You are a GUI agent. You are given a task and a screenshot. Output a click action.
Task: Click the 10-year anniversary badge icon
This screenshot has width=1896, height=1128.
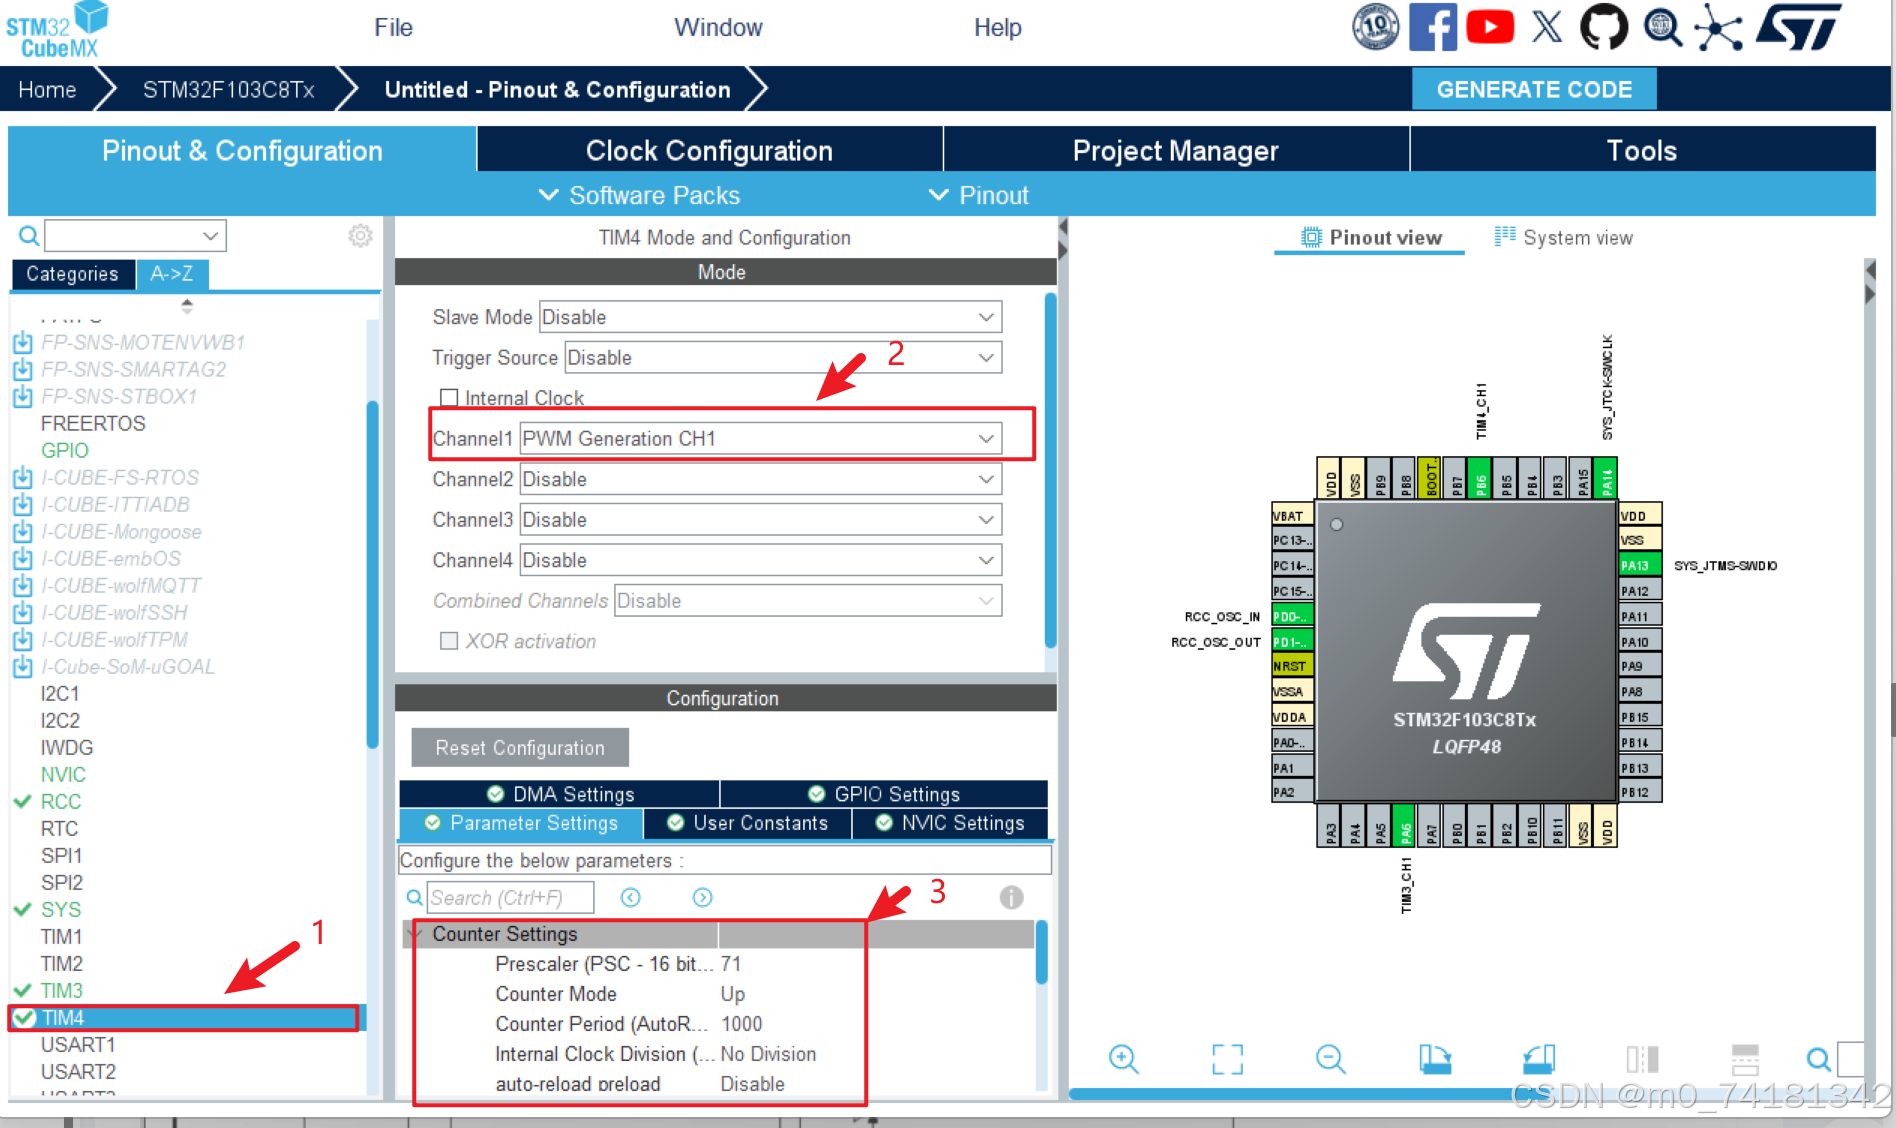[1376, 27]
